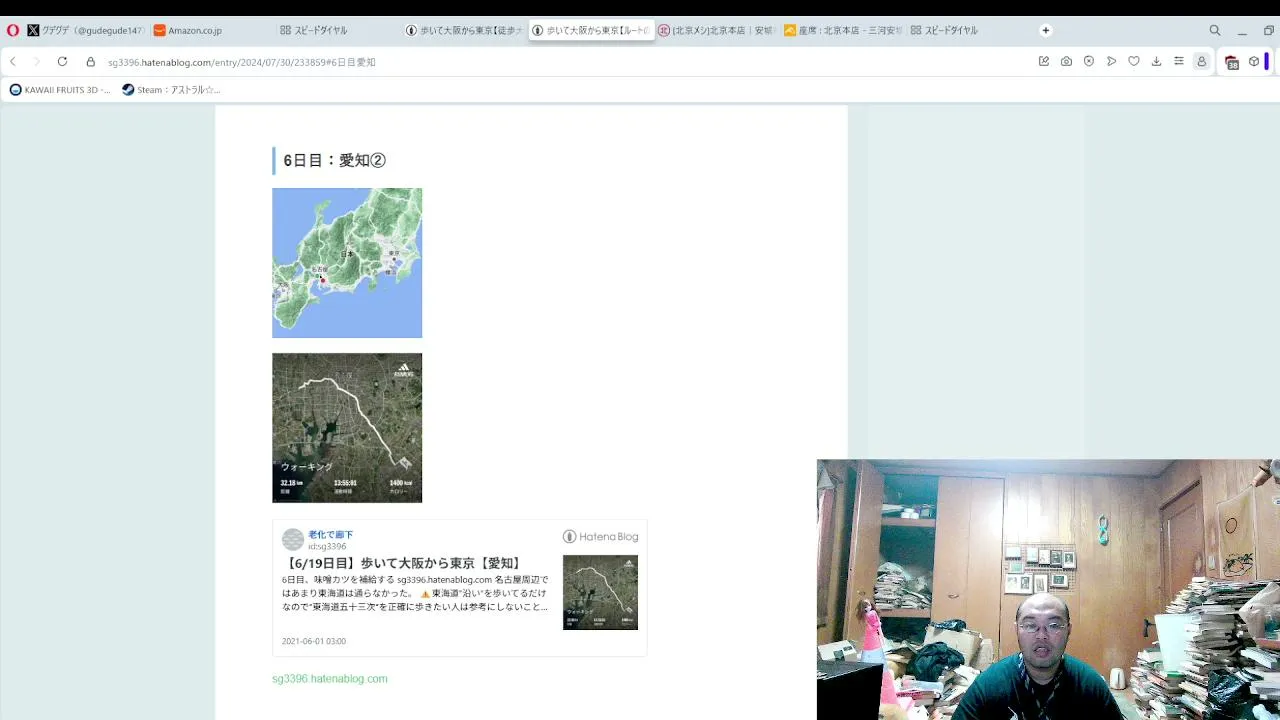The height and width of the screenshot is (720, 1280).
Task: Switch to 歩いて大阪から東京【徒歩 tab
Action: point(463,30)
